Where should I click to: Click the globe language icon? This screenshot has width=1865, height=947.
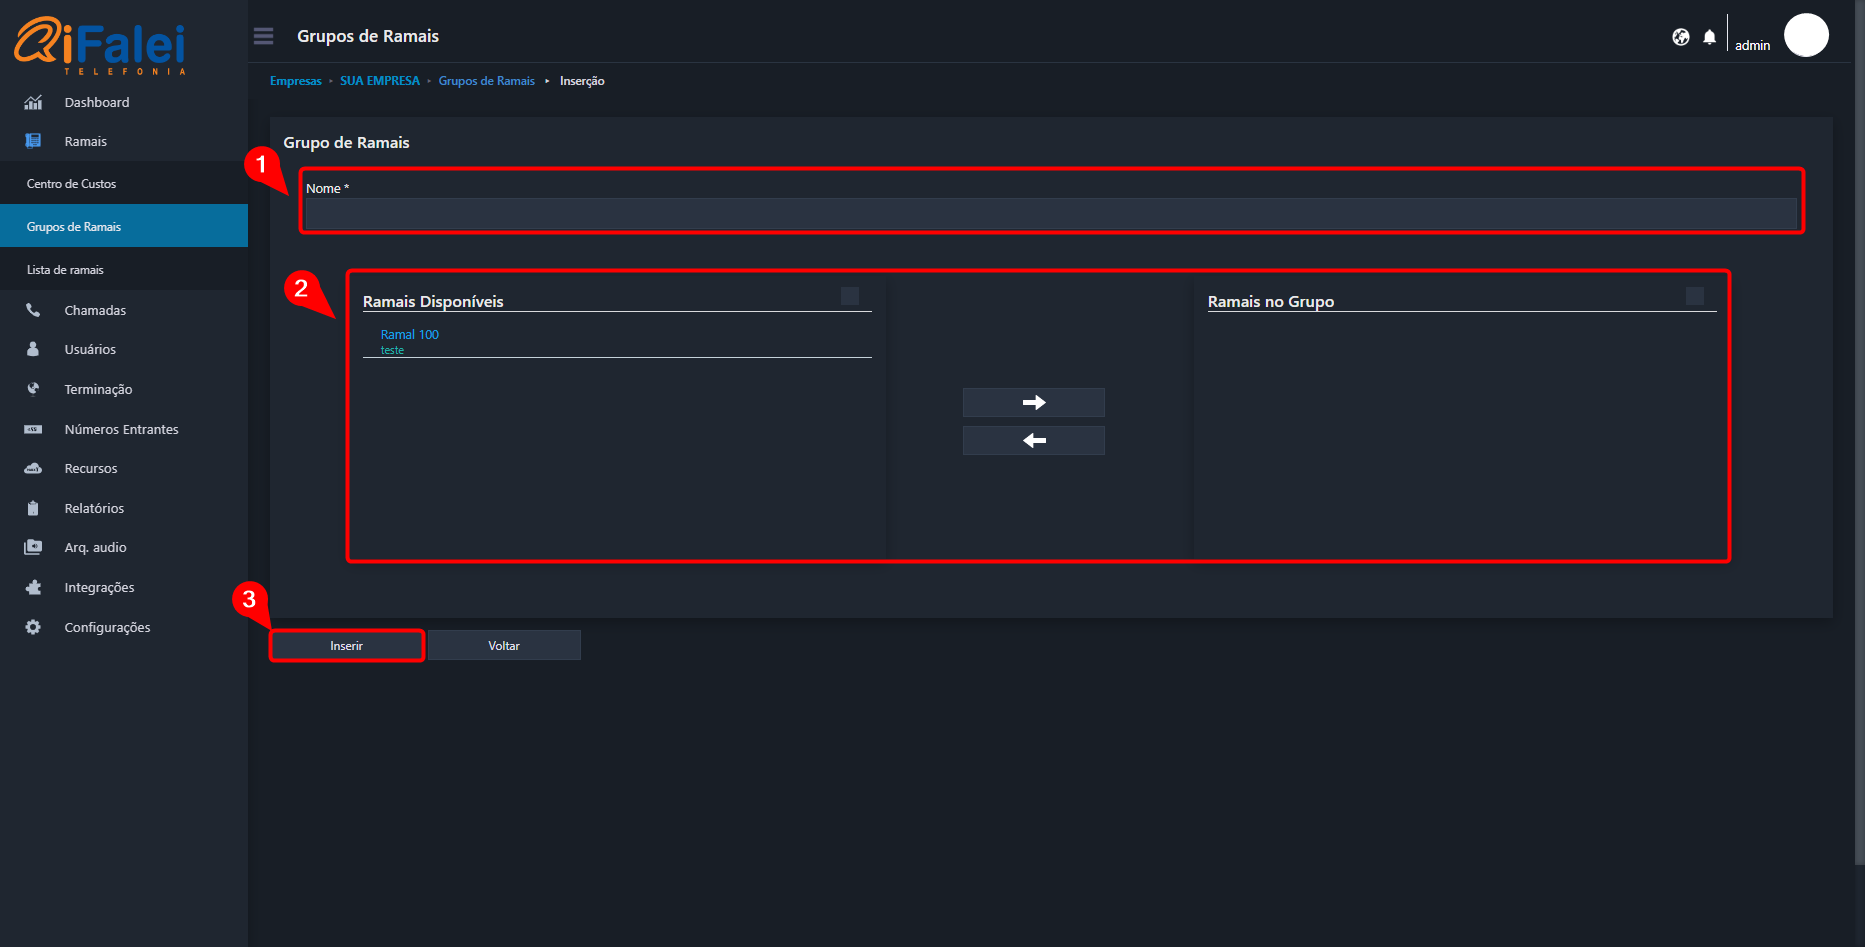pos(1680,37)
